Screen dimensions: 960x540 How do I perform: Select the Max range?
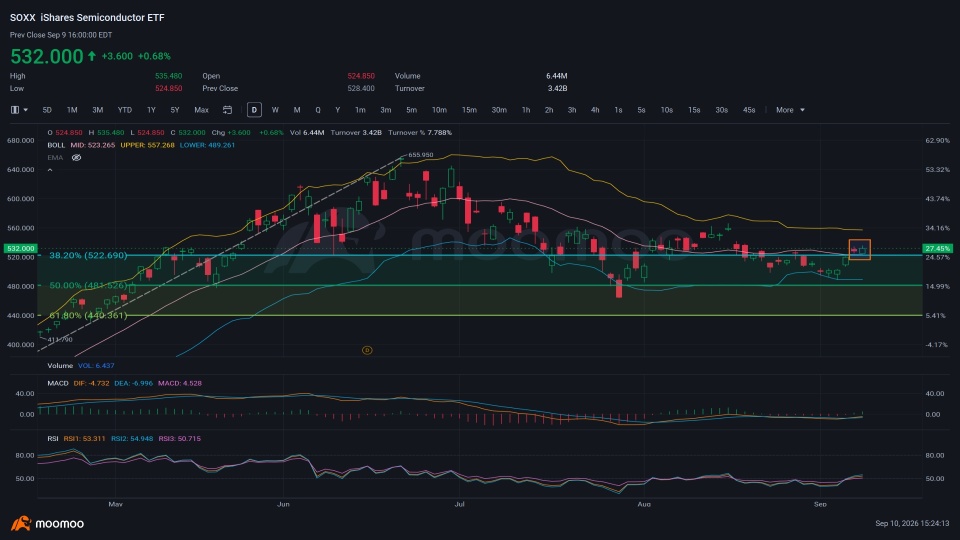pos(201,110)
